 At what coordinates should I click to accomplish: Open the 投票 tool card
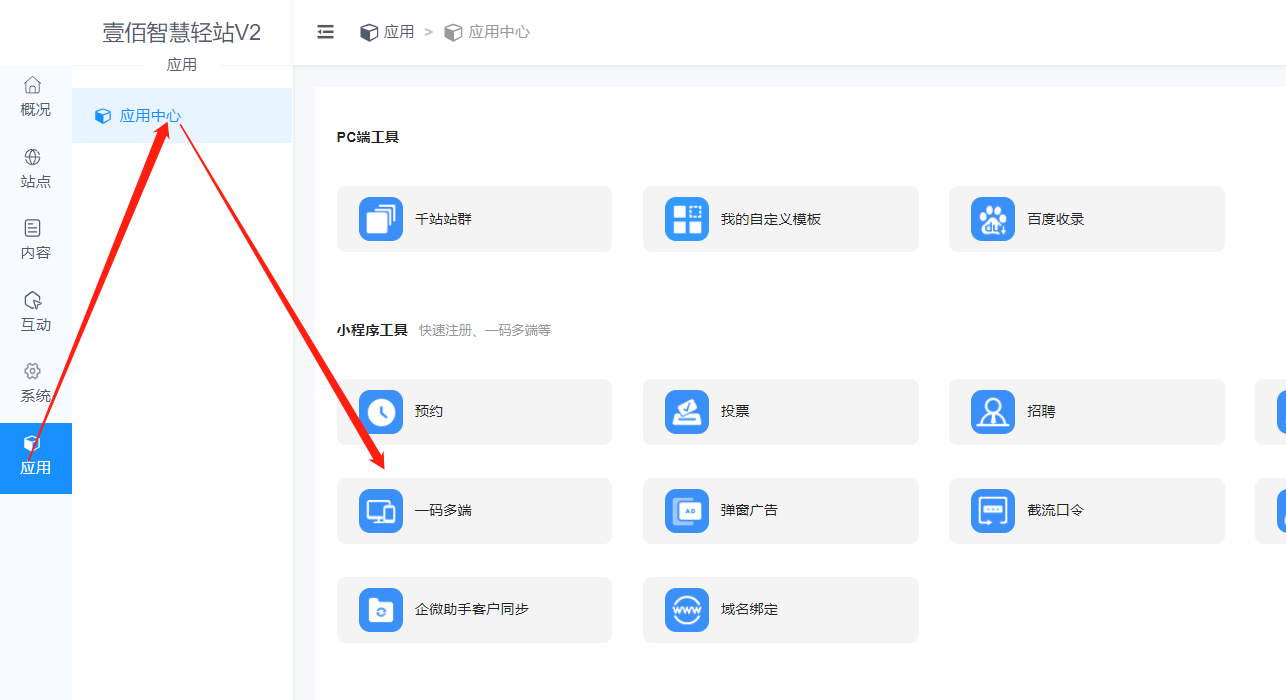[781, 412]
